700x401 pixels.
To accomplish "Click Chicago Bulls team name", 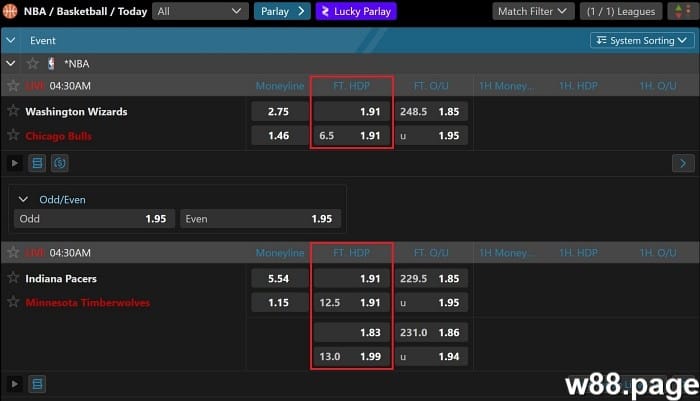I will pos(58,136).
